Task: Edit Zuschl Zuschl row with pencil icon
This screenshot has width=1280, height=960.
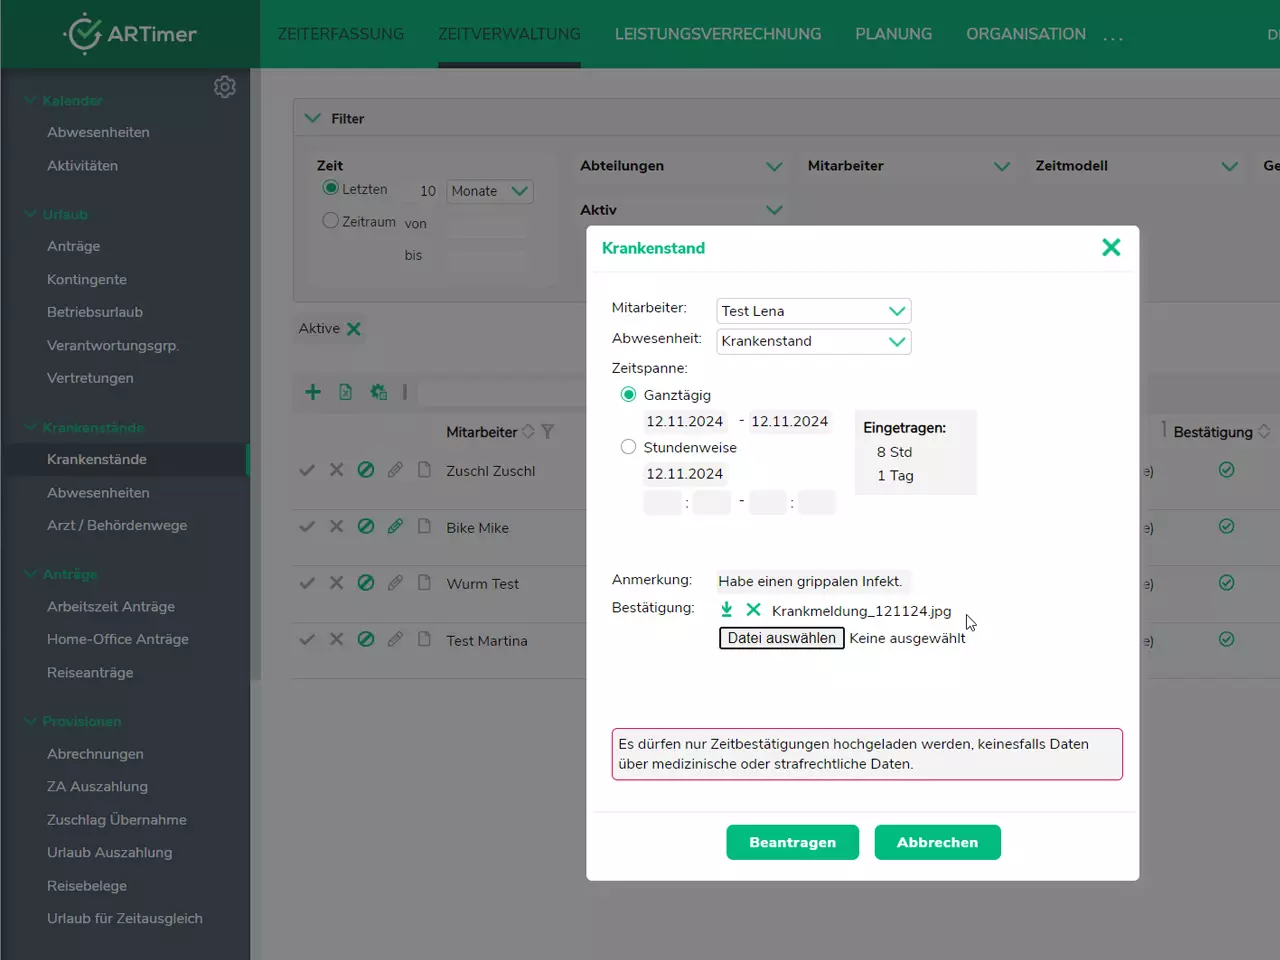Action: click(x=395, y=470)
